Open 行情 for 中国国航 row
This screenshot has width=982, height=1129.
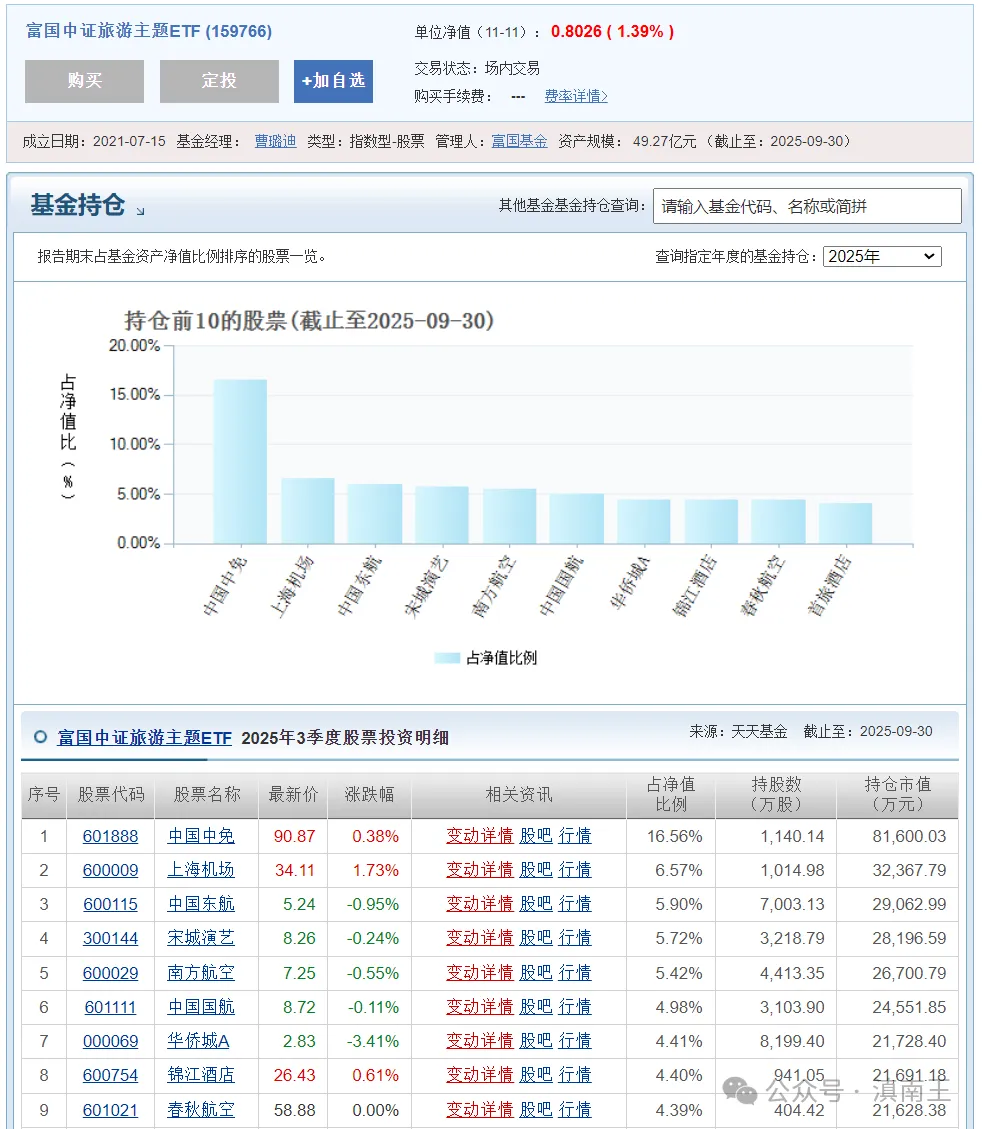tap(575, 1007)
